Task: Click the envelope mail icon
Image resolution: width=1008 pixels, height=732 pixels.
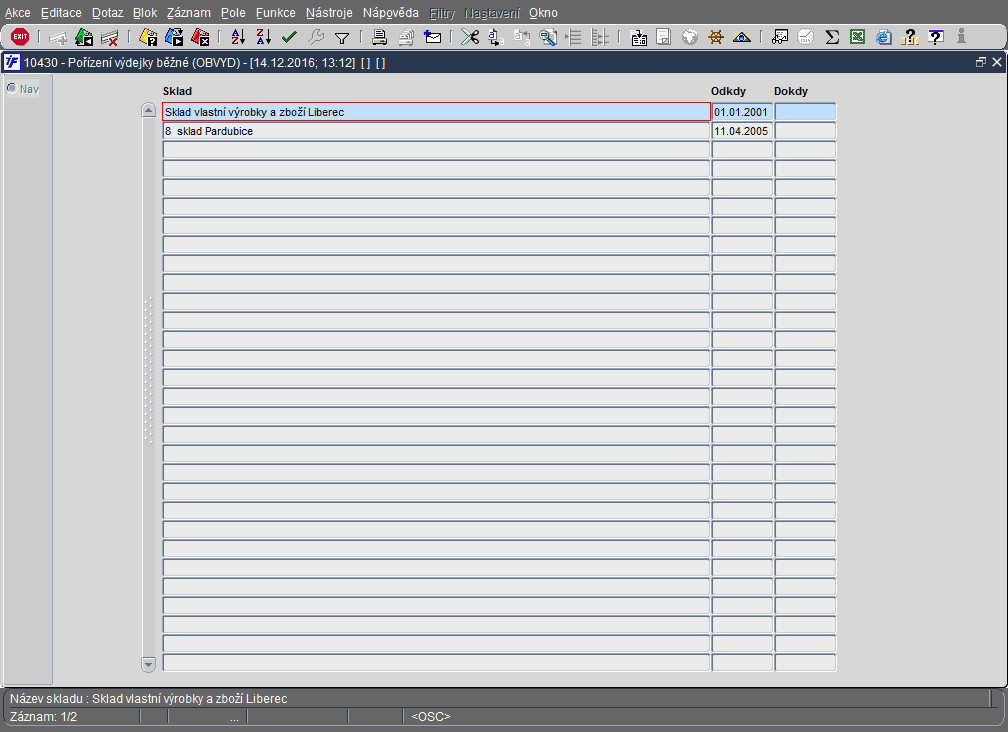Action: [433, 37]
